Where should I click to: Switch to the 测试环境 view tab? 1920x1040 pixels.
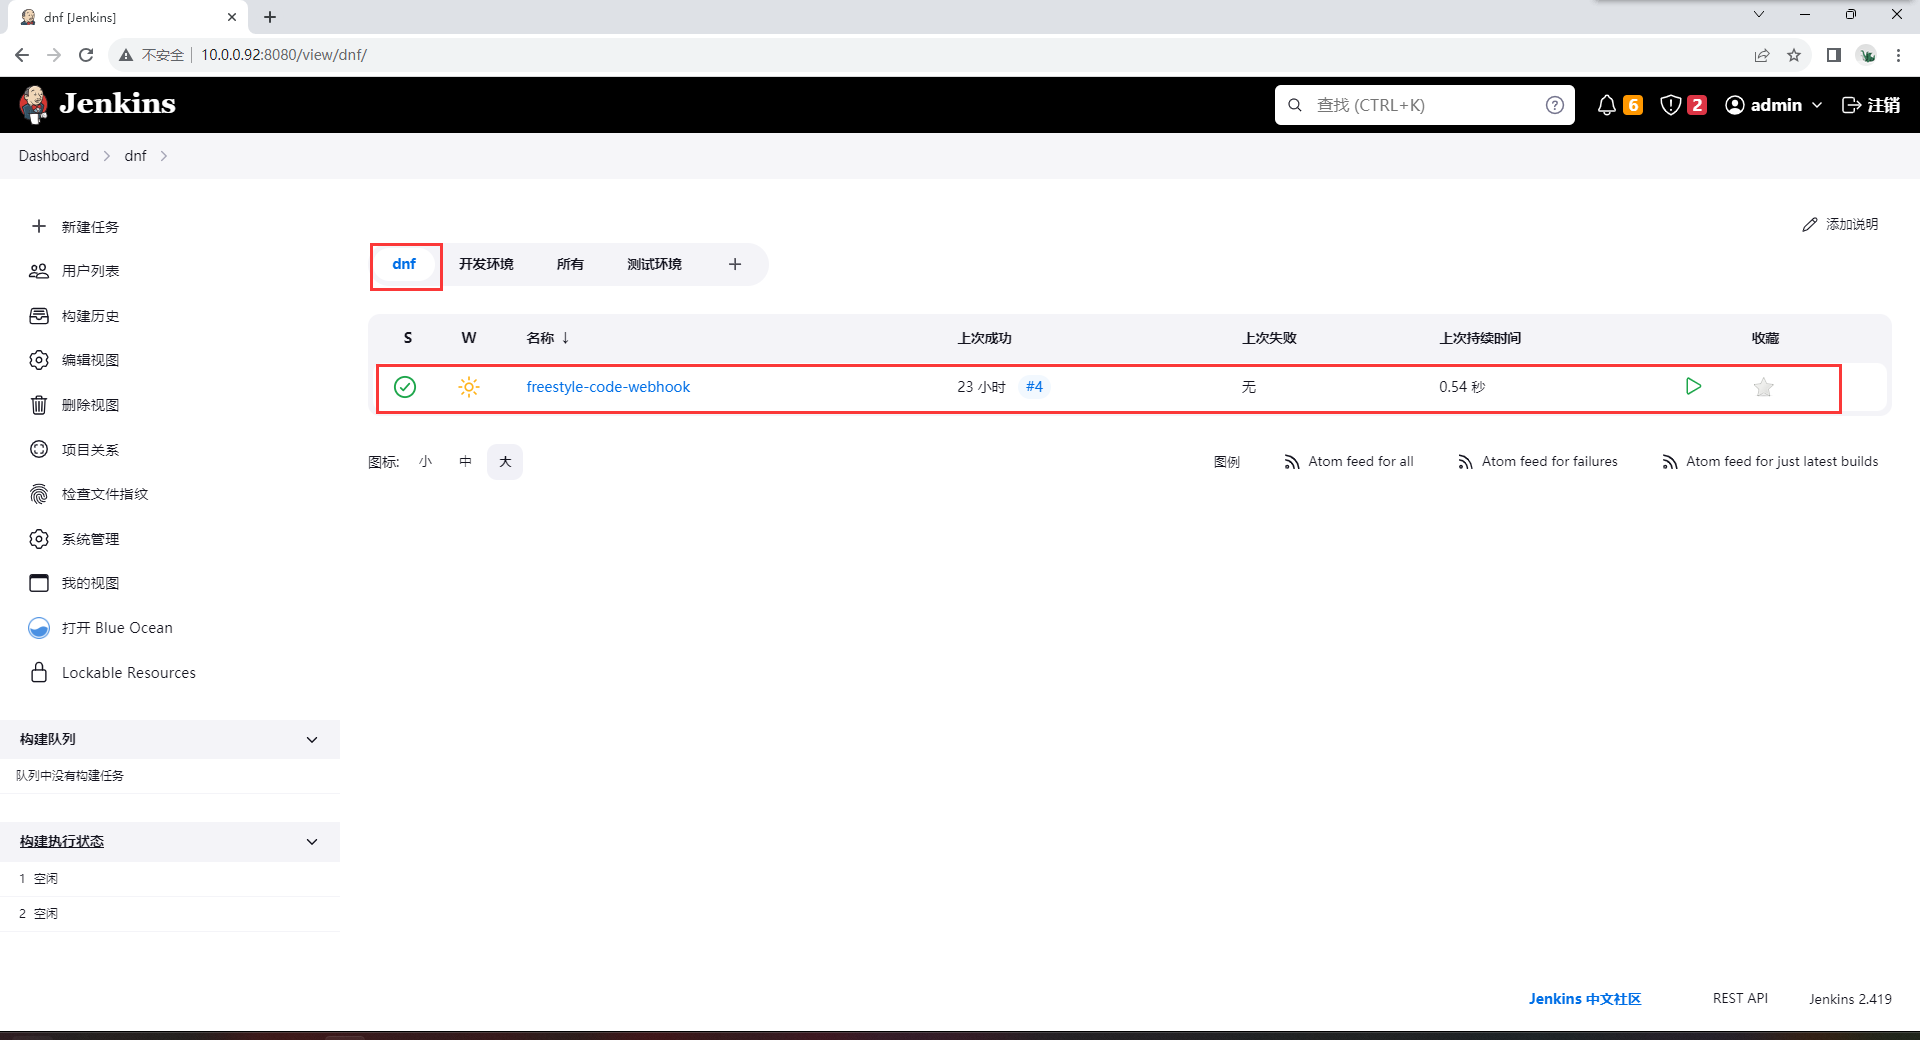tap(654, 264)
